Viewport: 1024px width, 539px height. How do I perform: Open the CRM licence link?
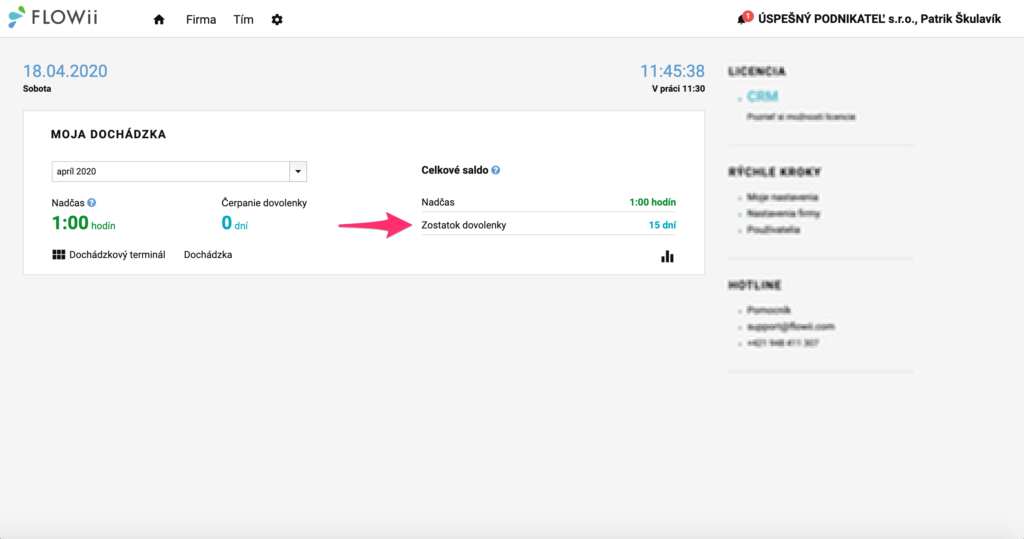pos(762,97)
